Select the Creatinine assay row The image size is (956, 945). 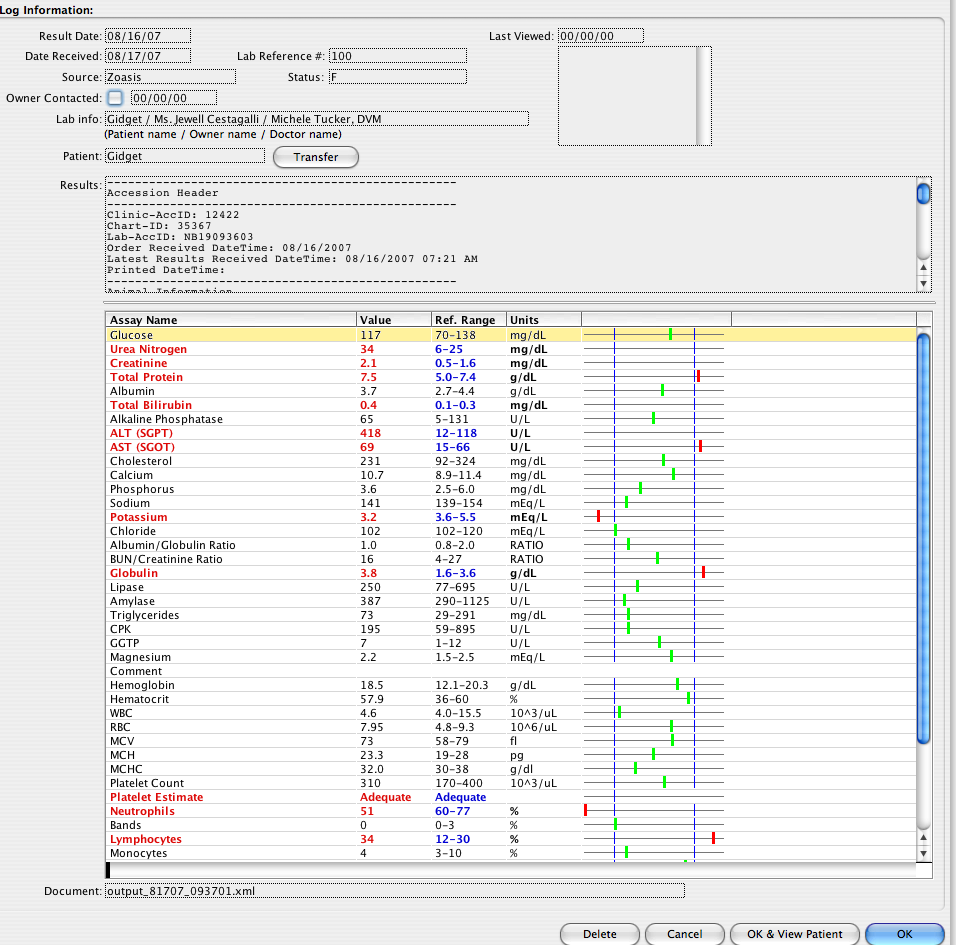511,363
